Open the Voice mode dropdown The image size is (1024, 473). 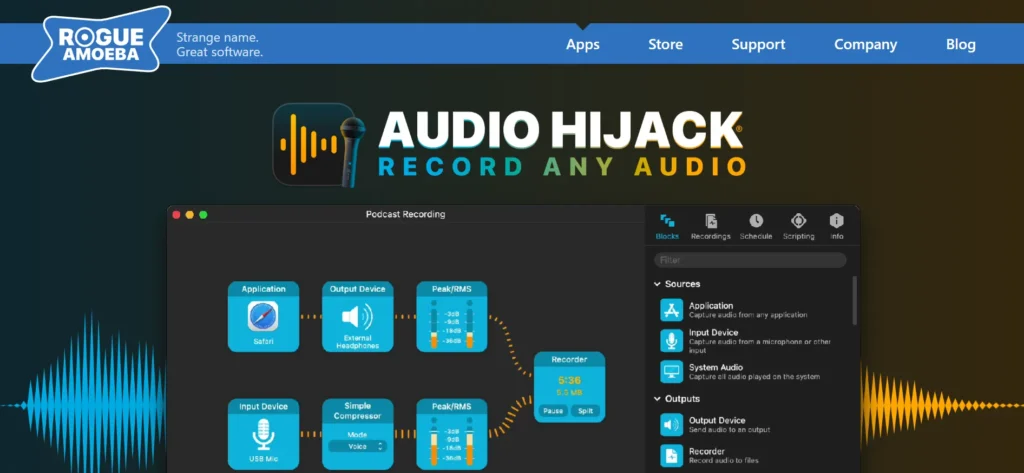(357, 446)
